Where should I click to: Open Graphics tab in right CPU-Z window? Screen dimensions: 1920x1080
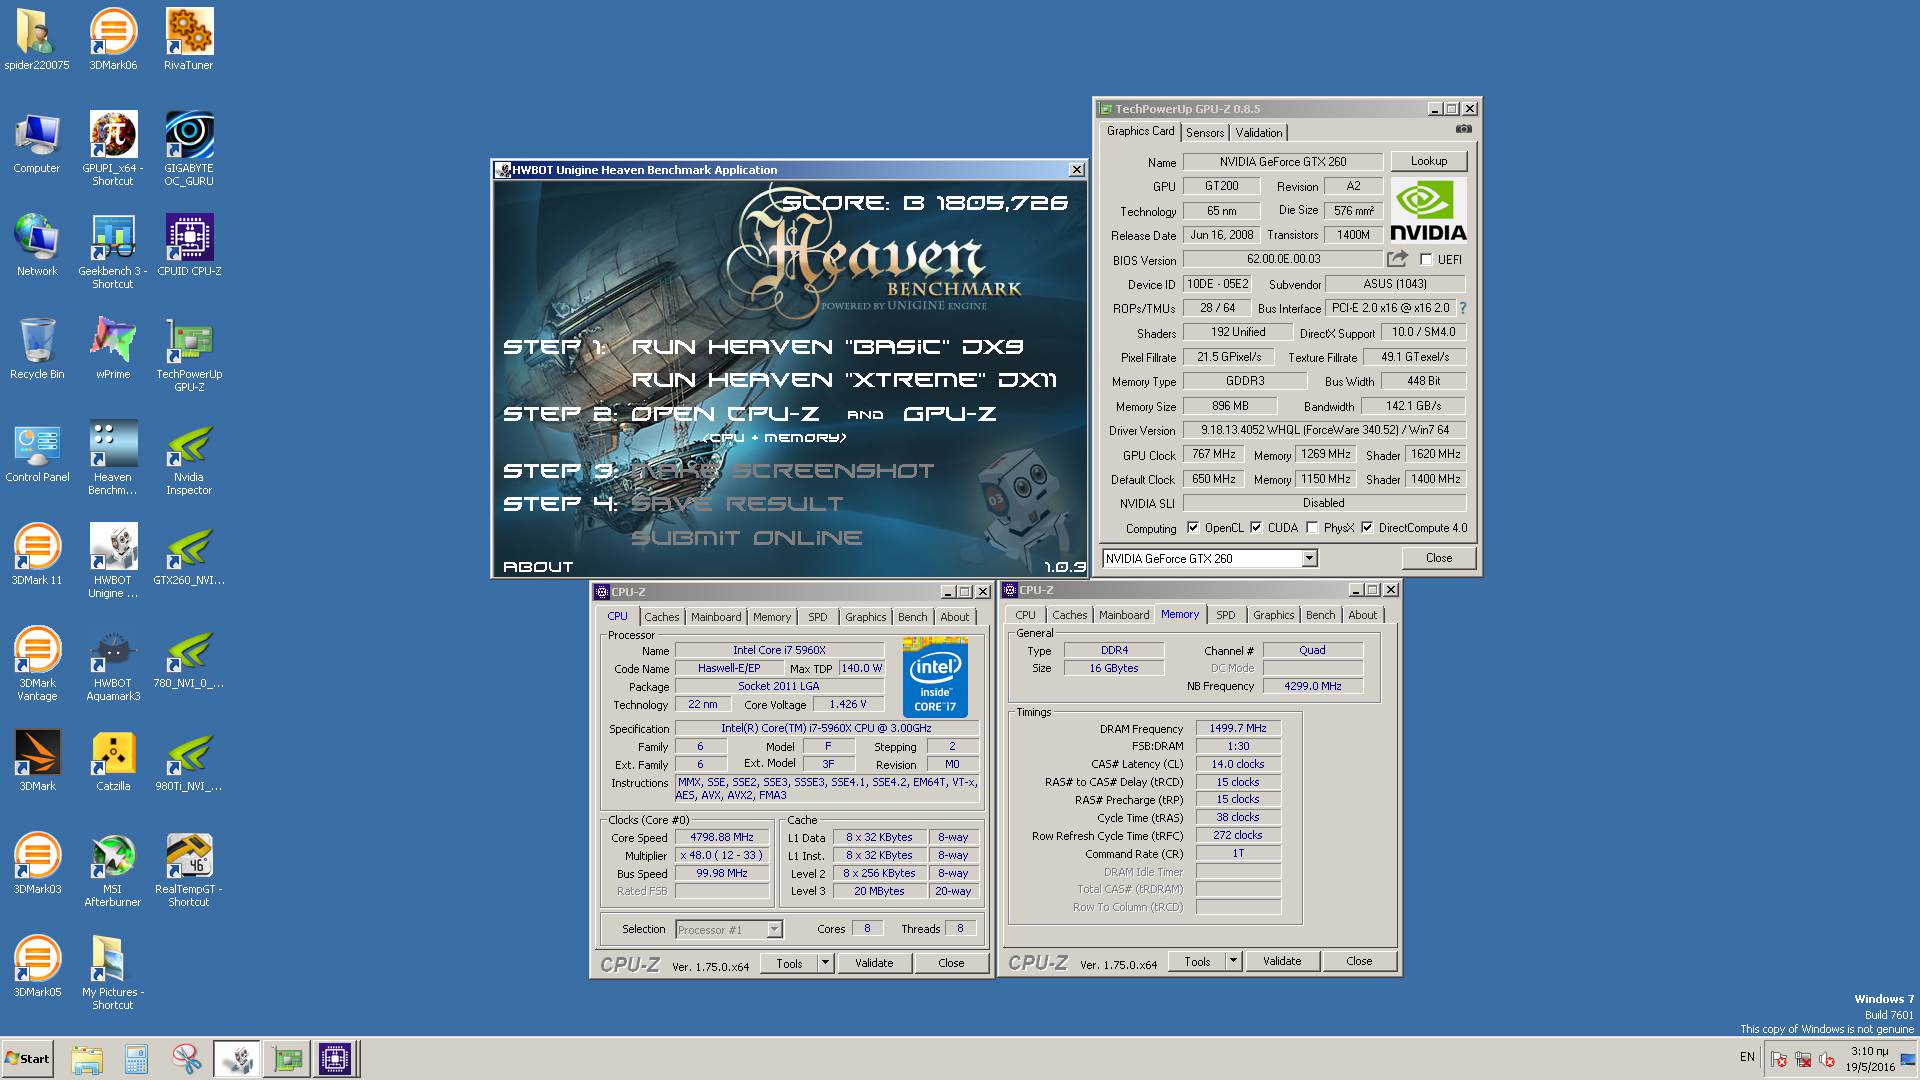coord(1273,615)
